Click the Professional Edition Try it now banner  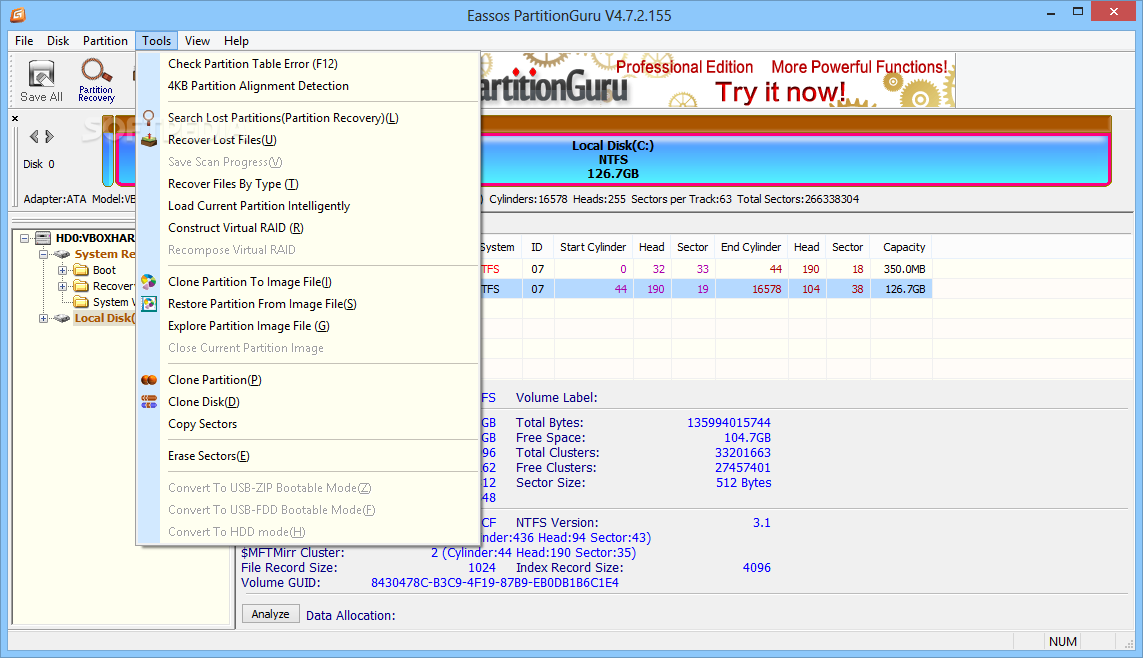(717, 80)
